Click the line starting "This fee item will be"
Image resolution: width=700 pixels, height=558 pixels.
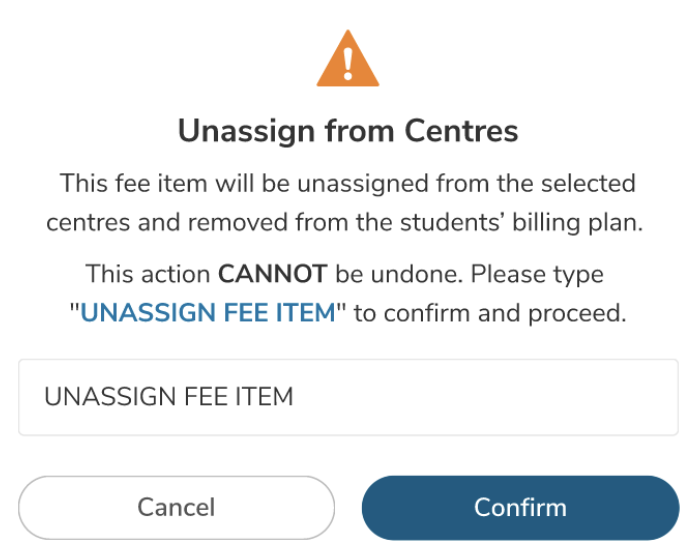pos(348,184)
